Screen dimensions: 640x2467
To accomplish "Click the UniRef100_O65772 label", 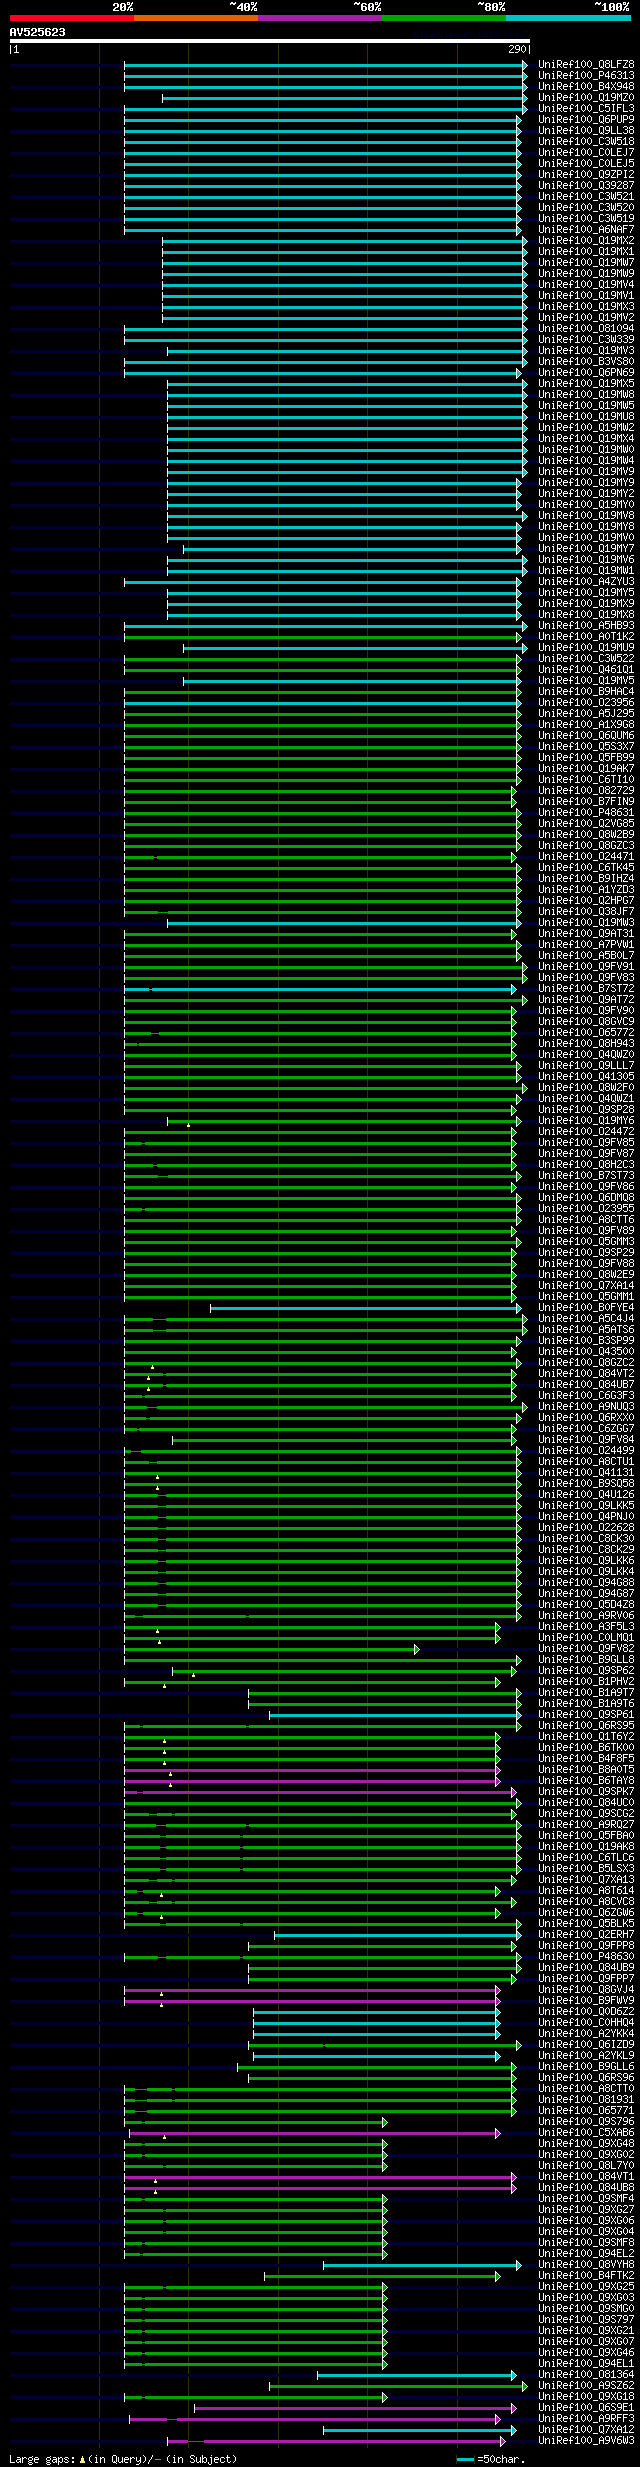I will click(x=586, y=1032).
